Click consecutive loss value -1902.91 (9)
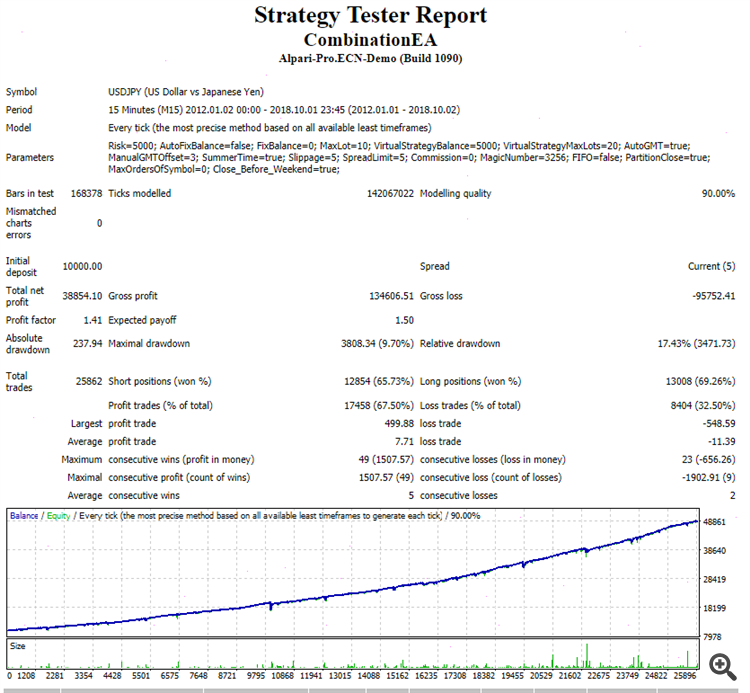Viewport: 750px width, 693px height. point(708,478)
